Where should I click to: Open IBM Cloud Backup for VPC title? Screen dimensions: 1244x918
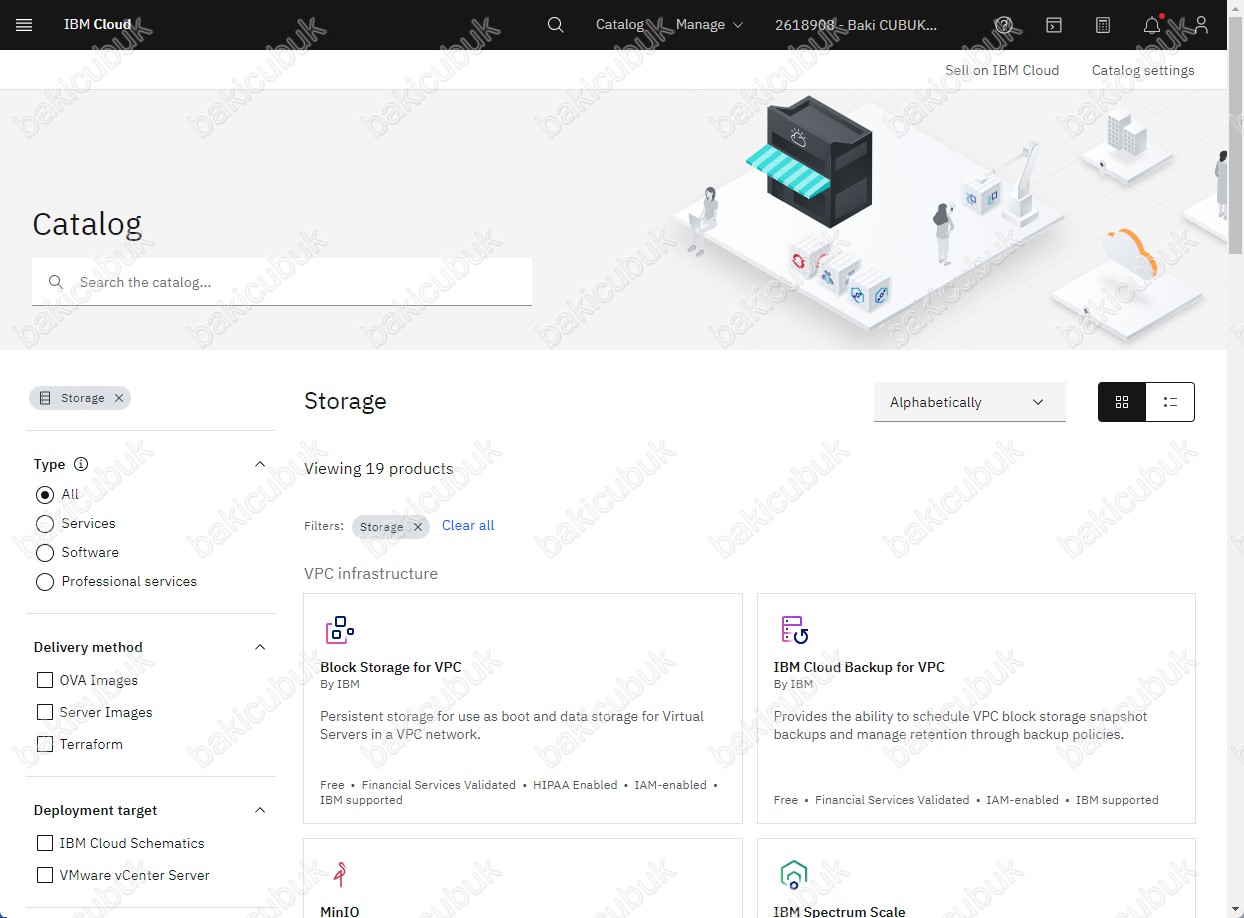point(859,667)
